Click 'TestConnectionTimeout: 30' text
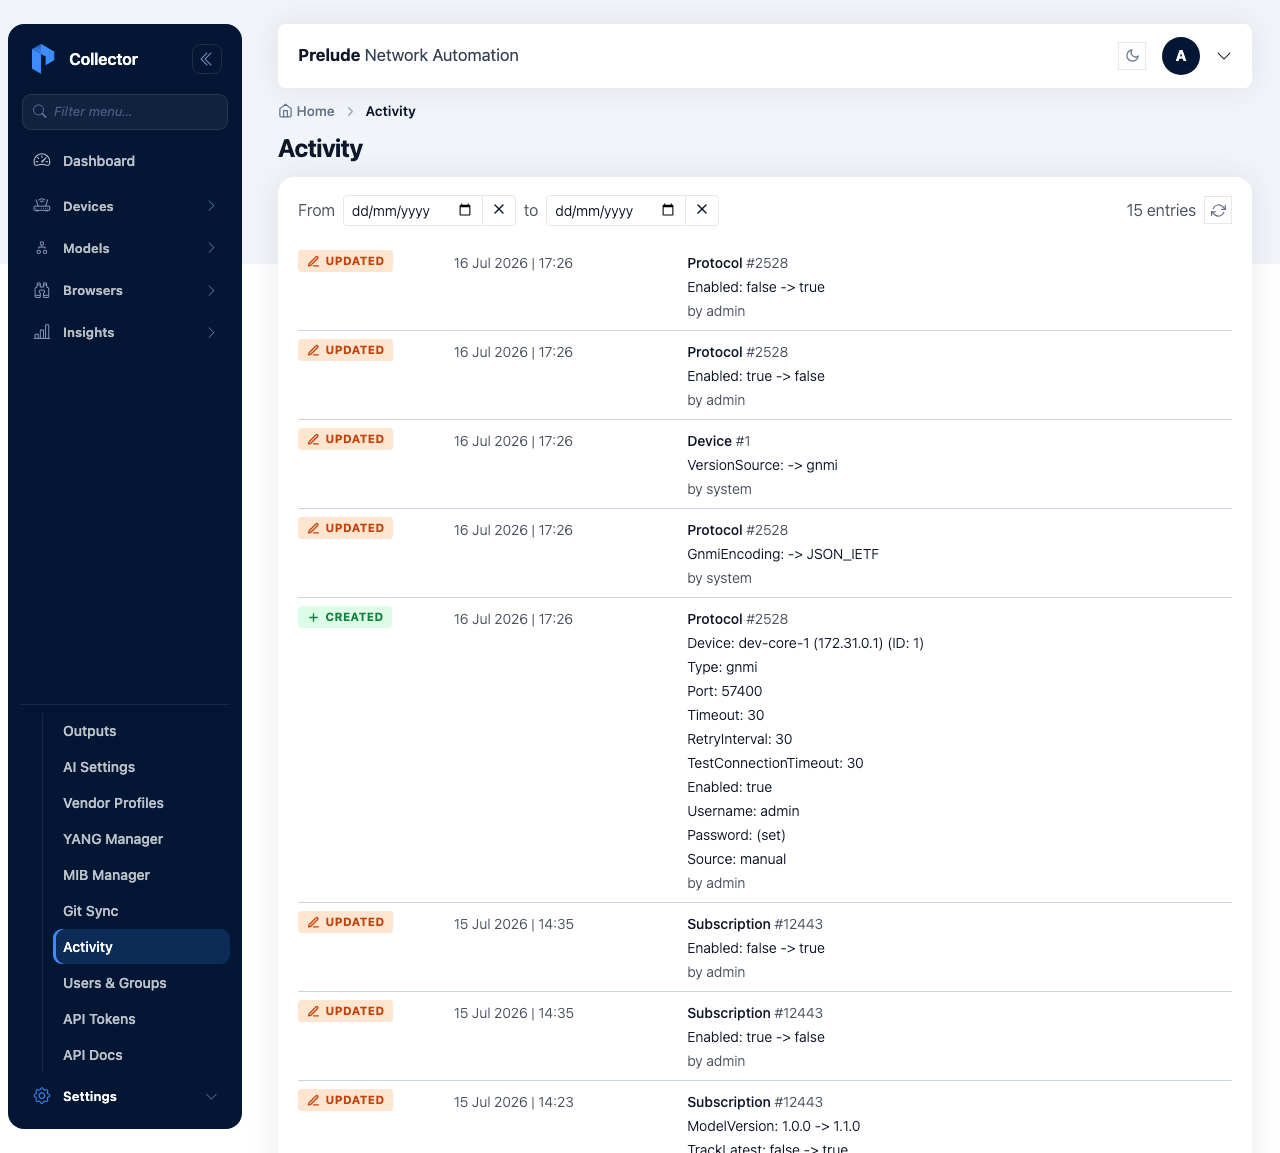The width and height of the screenshot is (1280, 1153). (x=775, y=763)
